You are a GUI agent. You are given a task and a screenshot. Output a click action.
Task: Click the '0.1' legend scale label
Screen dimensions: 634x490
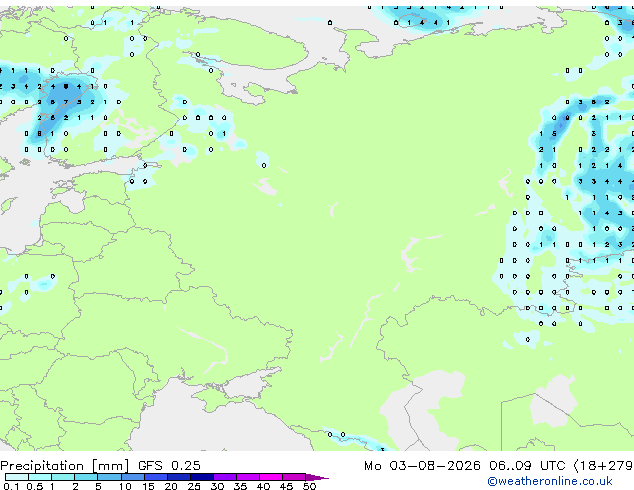pos(11,486)
